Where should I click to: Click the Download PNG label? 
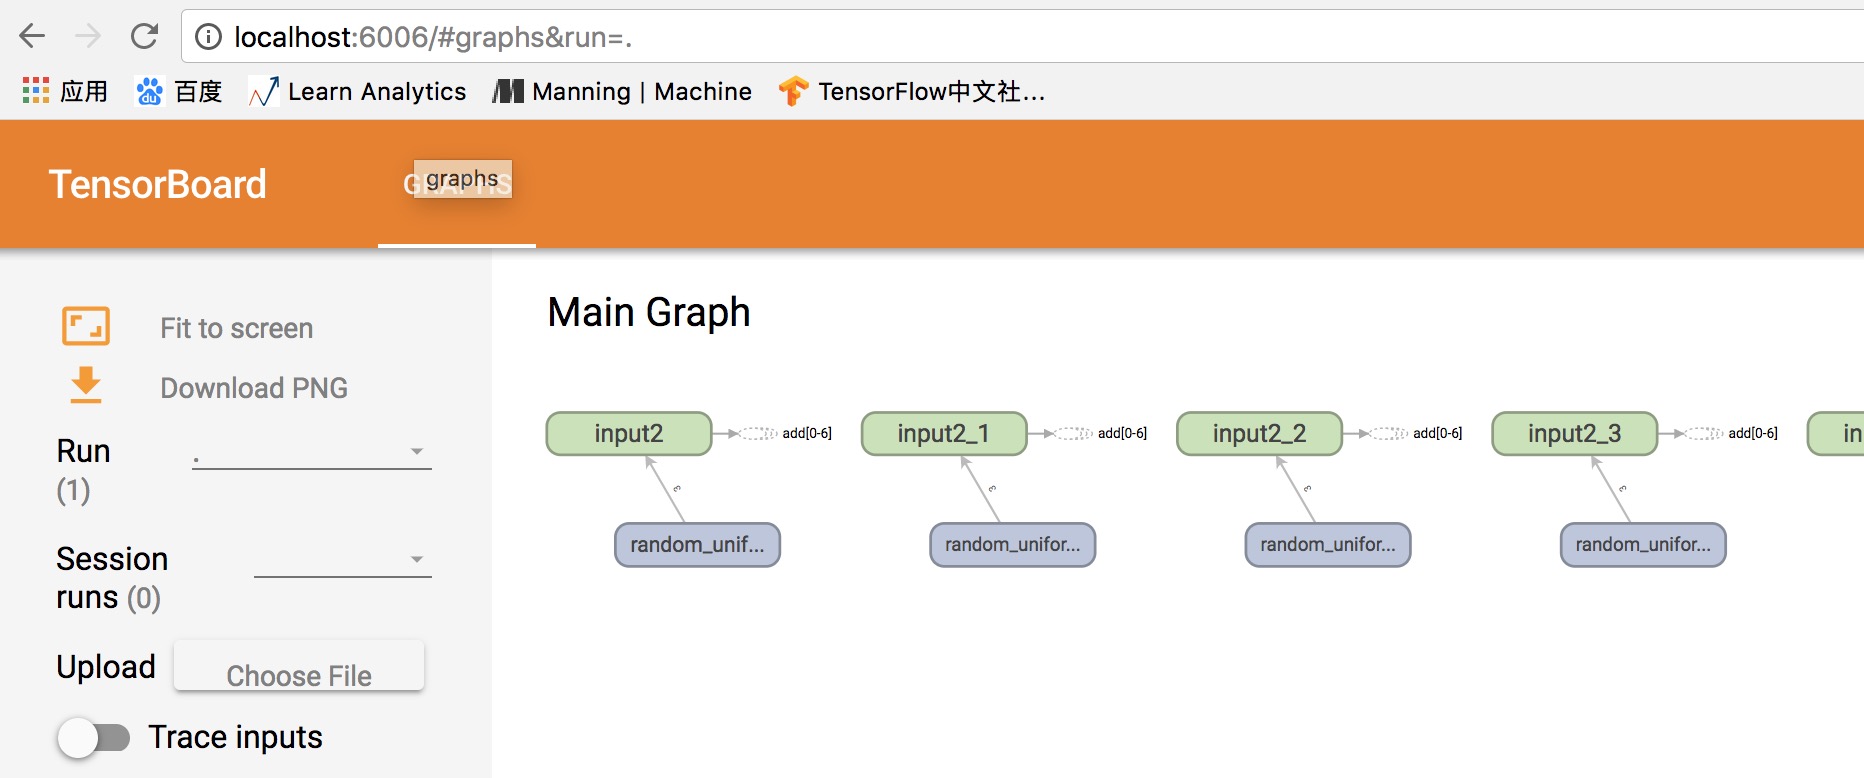(254, 388)
